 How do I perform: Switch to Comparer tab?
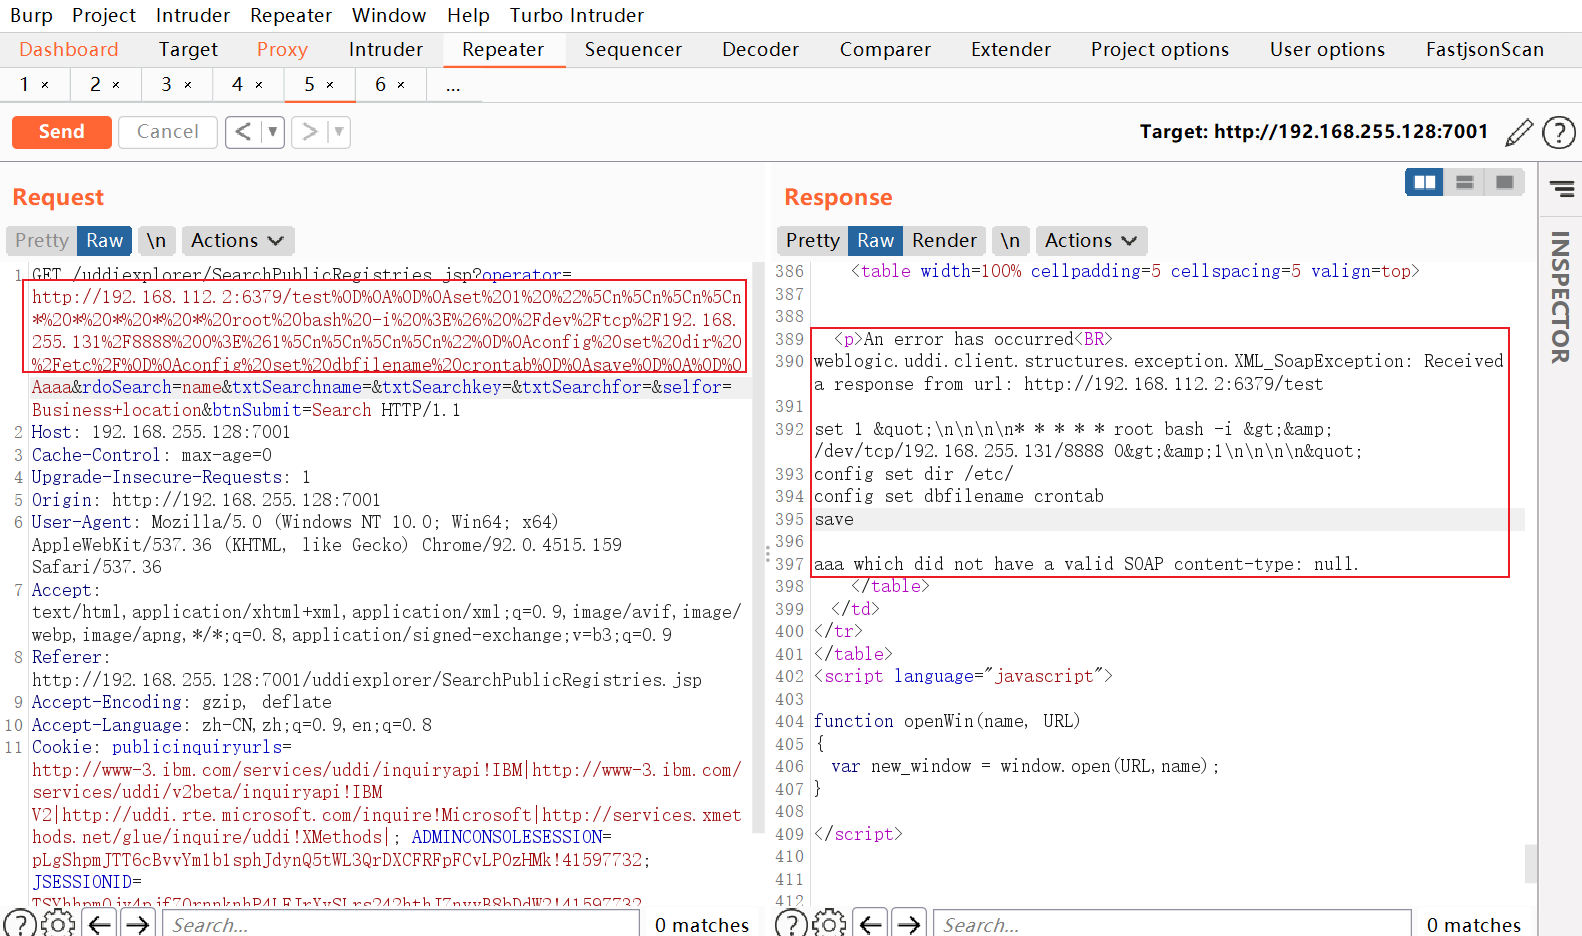[885, 49]
